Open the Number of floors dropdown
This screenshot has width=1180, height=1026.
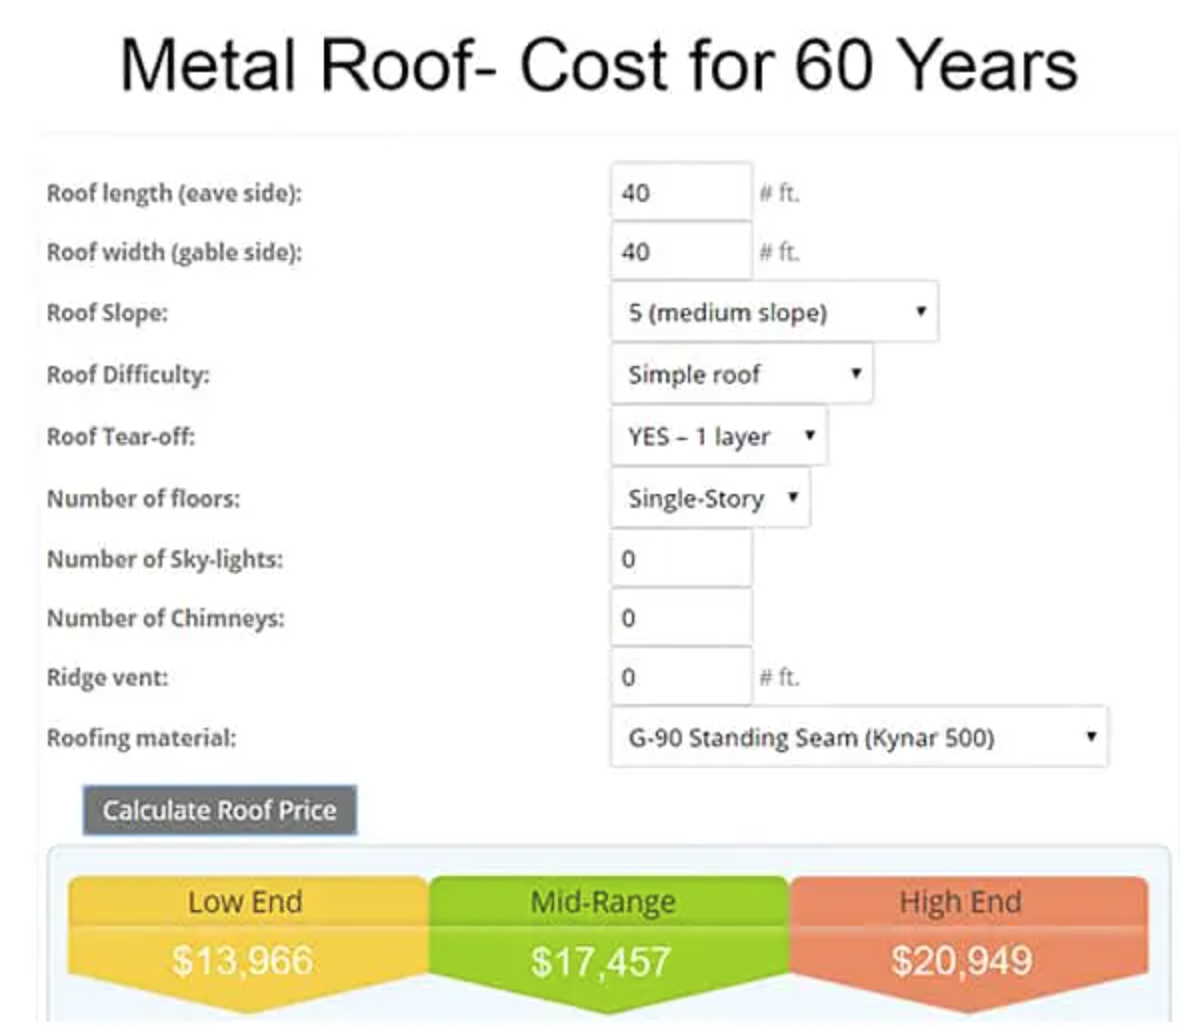click(710, 498)
